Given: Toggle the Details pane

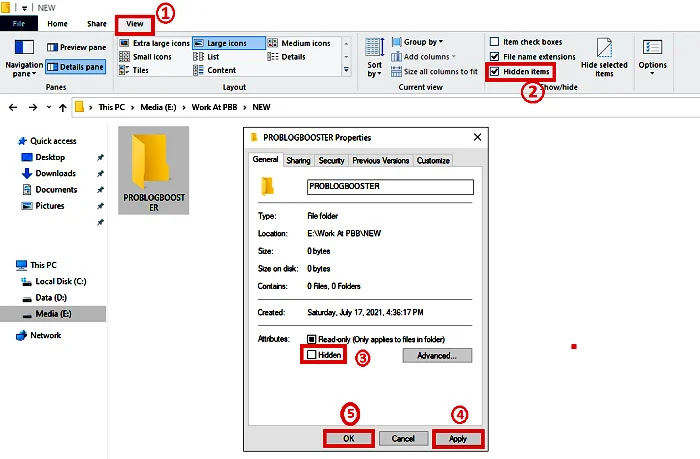Looking at the screenshot, I should [76, 67].
